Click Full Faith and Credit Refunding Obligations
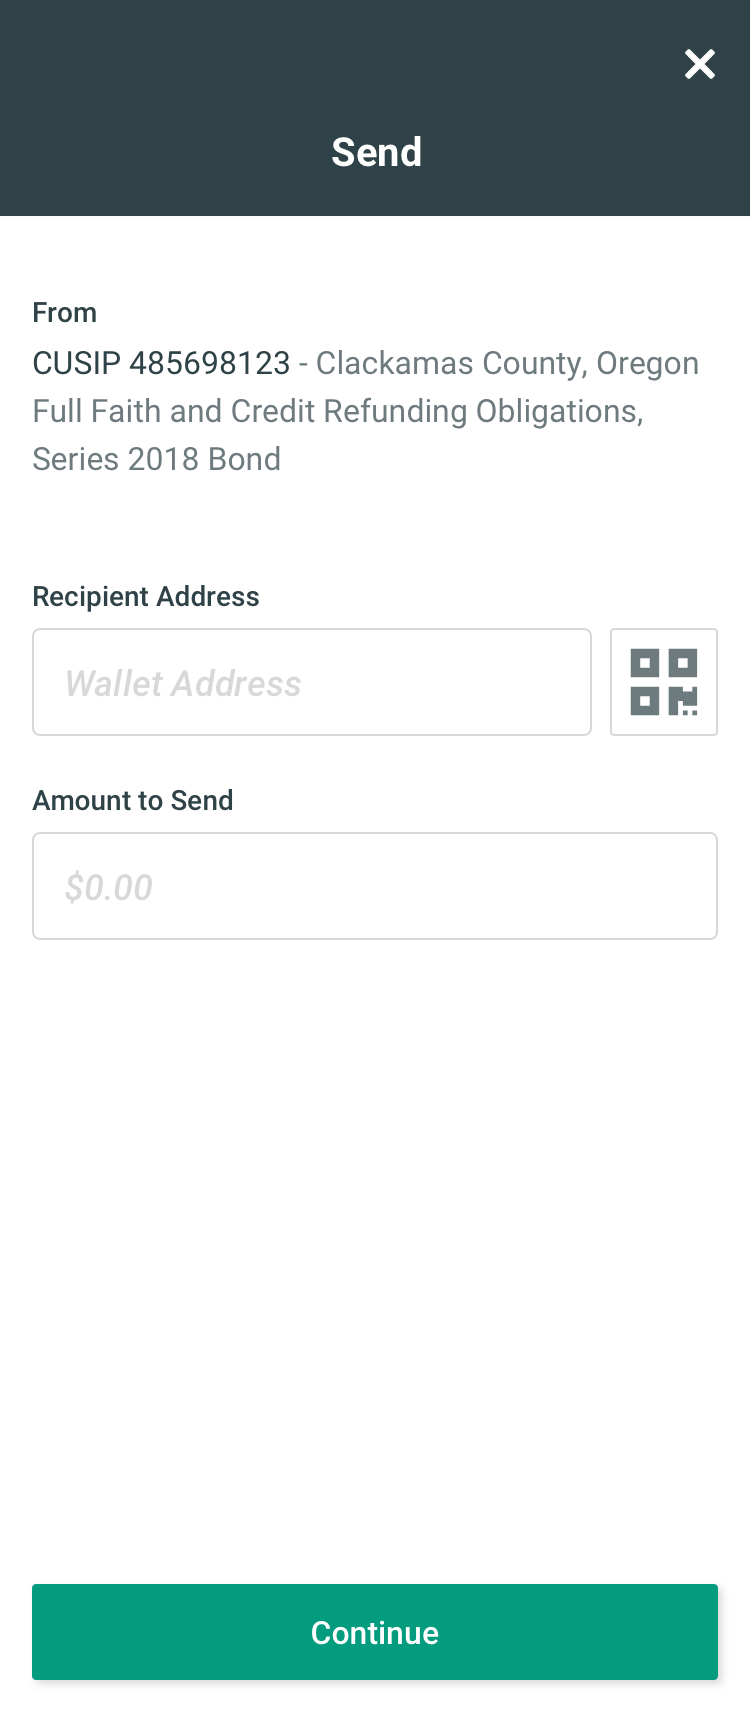 [x=338, y=411]
